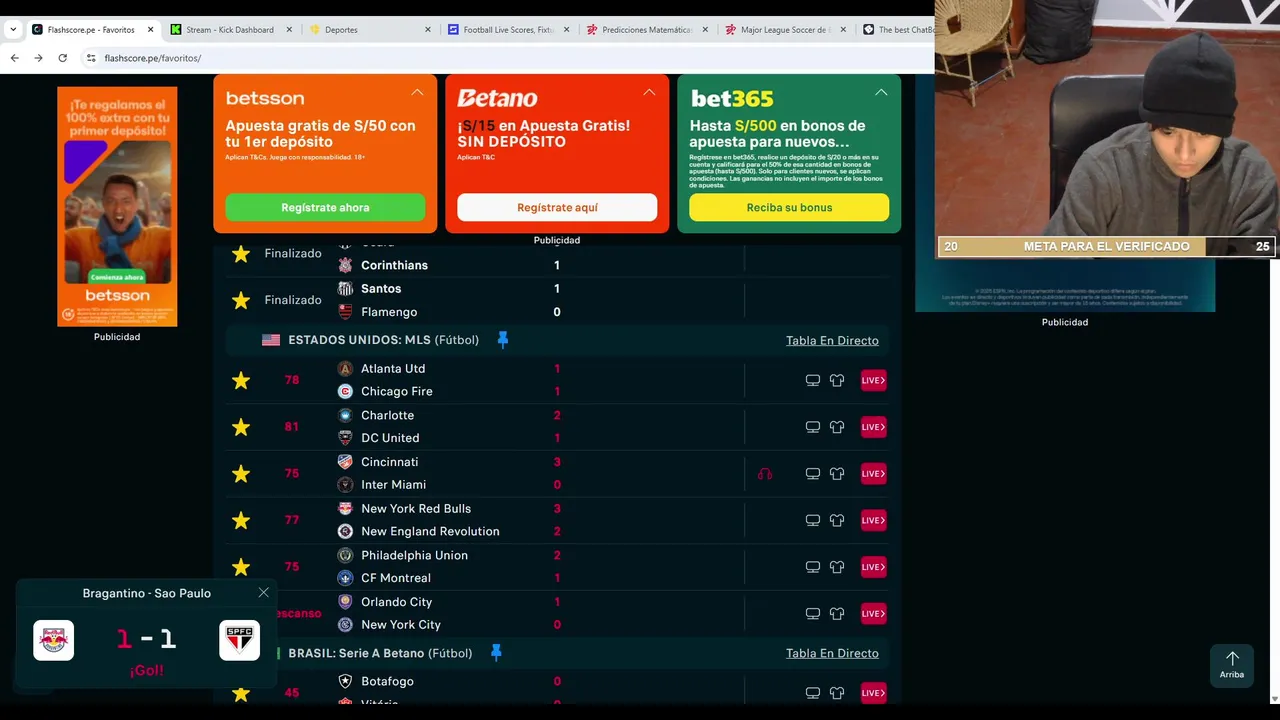This screenshot has height=720, width=1280.
Task: Open LIVE stream for Atlanta Utd match
Action: (873, 380)
